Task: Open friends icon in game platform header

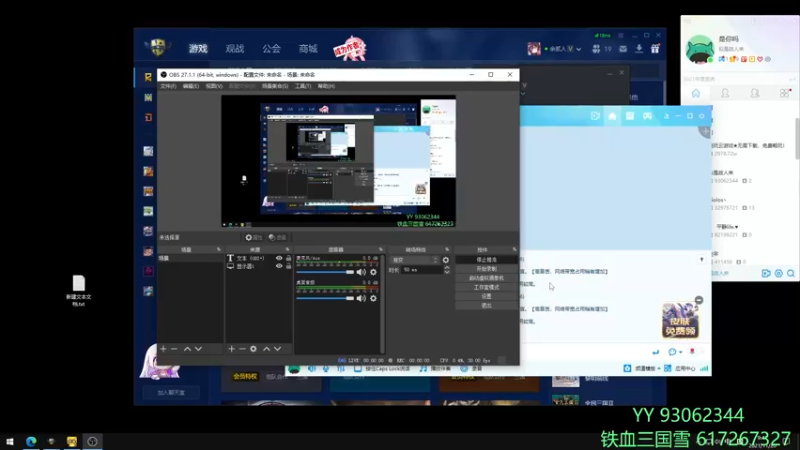Action: [596, 49]
